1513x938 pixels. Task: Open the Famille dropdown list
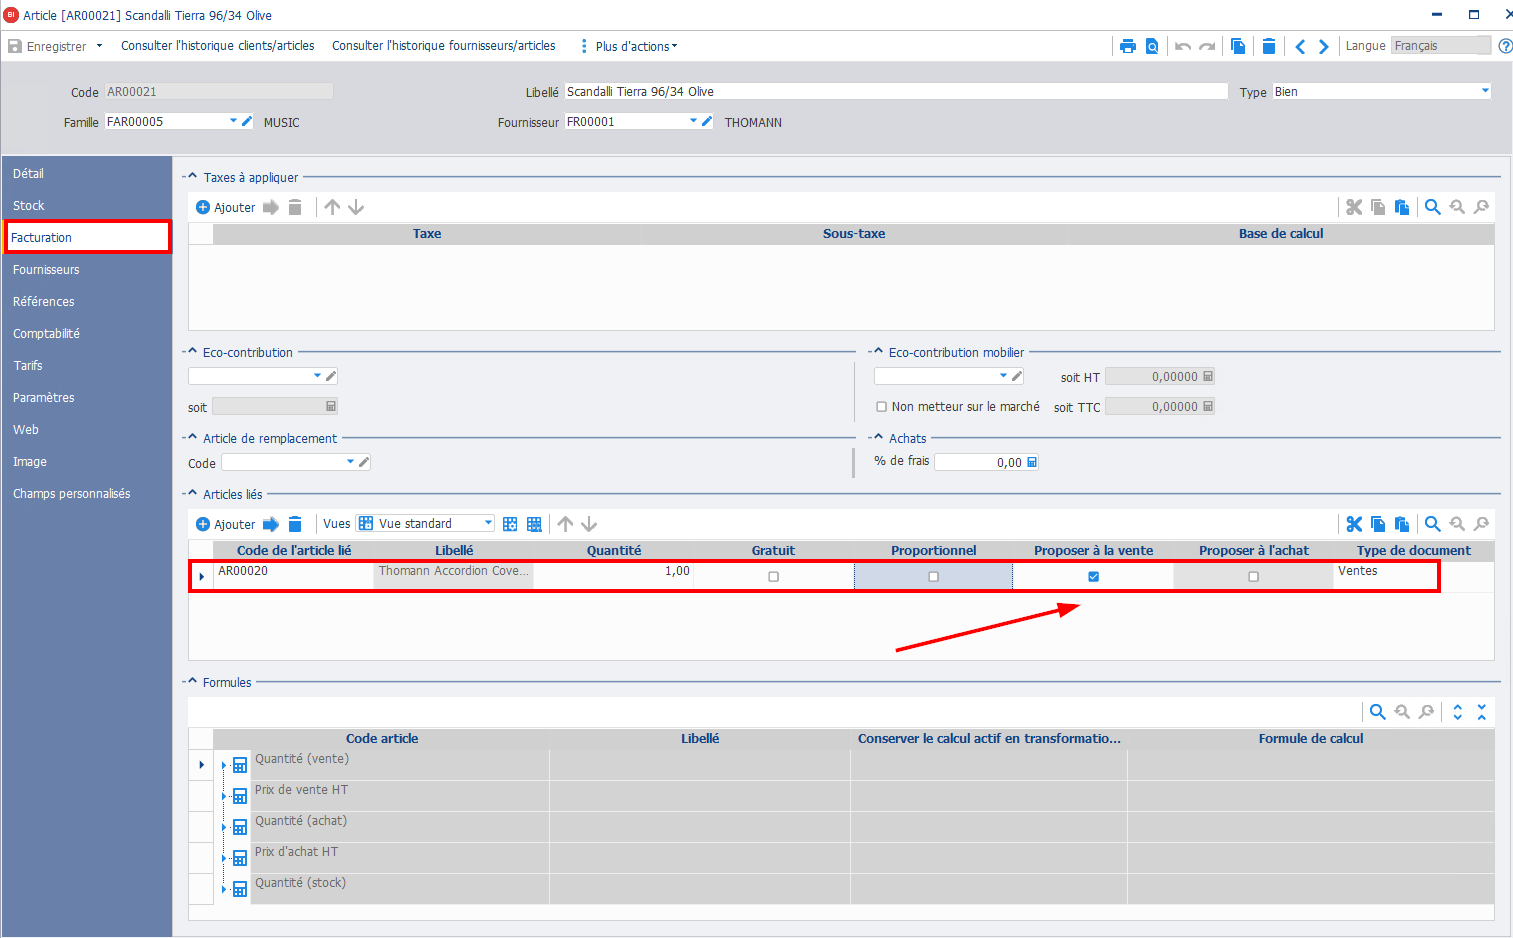234,121
